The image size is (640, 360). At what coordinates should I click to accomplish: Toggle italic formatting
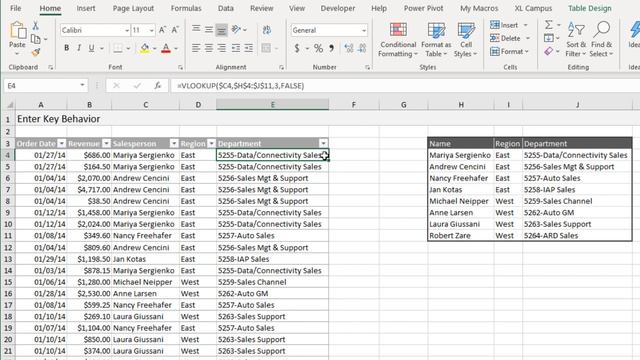tap(79, 48)
